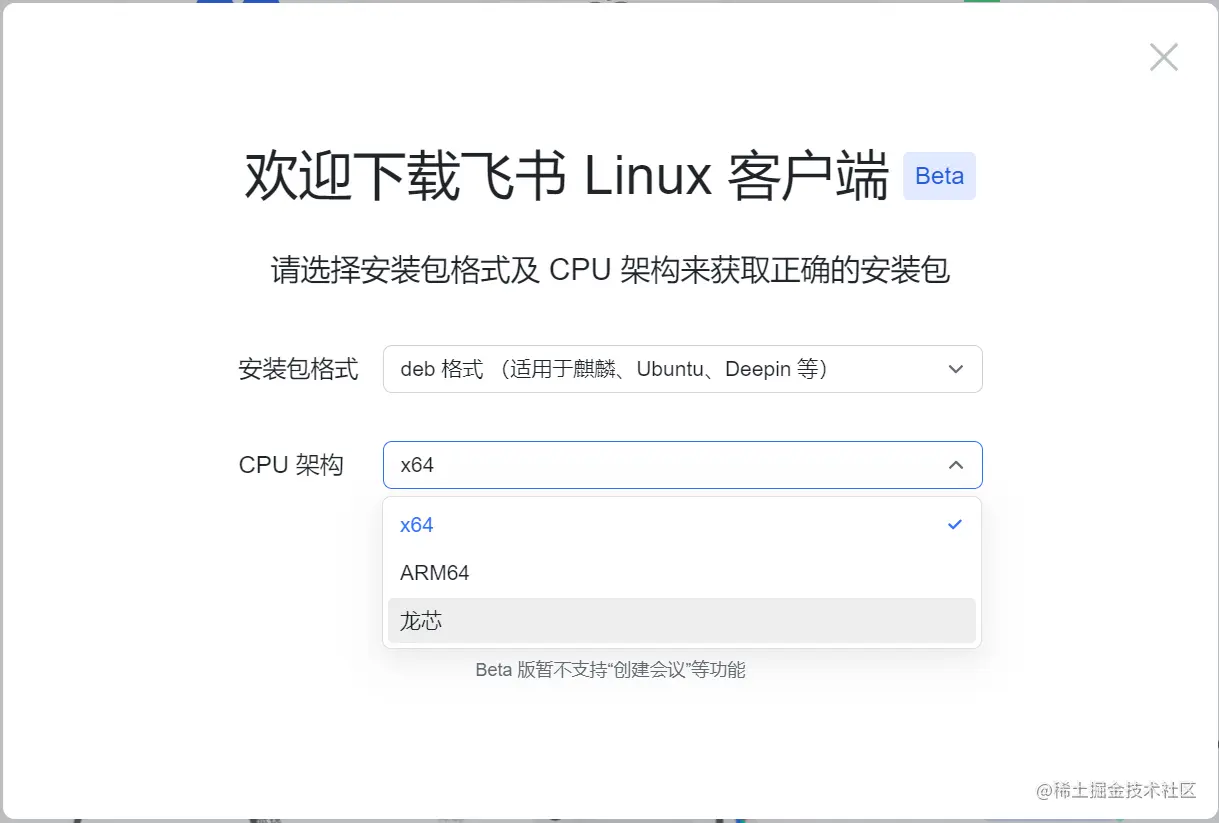Screen dimensions: 1219x823
Task: Click the 稀土掘金技术社区 watermark
Action: (x=1116, y=790)
